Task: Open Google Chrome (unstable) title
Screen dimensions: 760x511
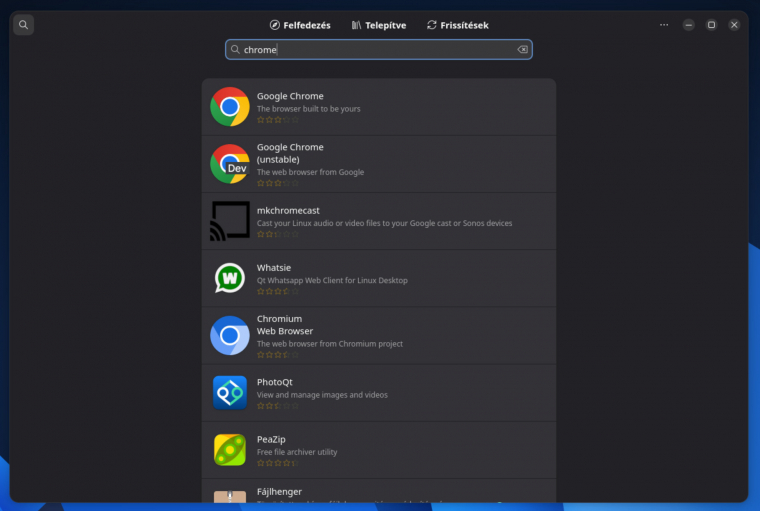Action: coord(290,153)
